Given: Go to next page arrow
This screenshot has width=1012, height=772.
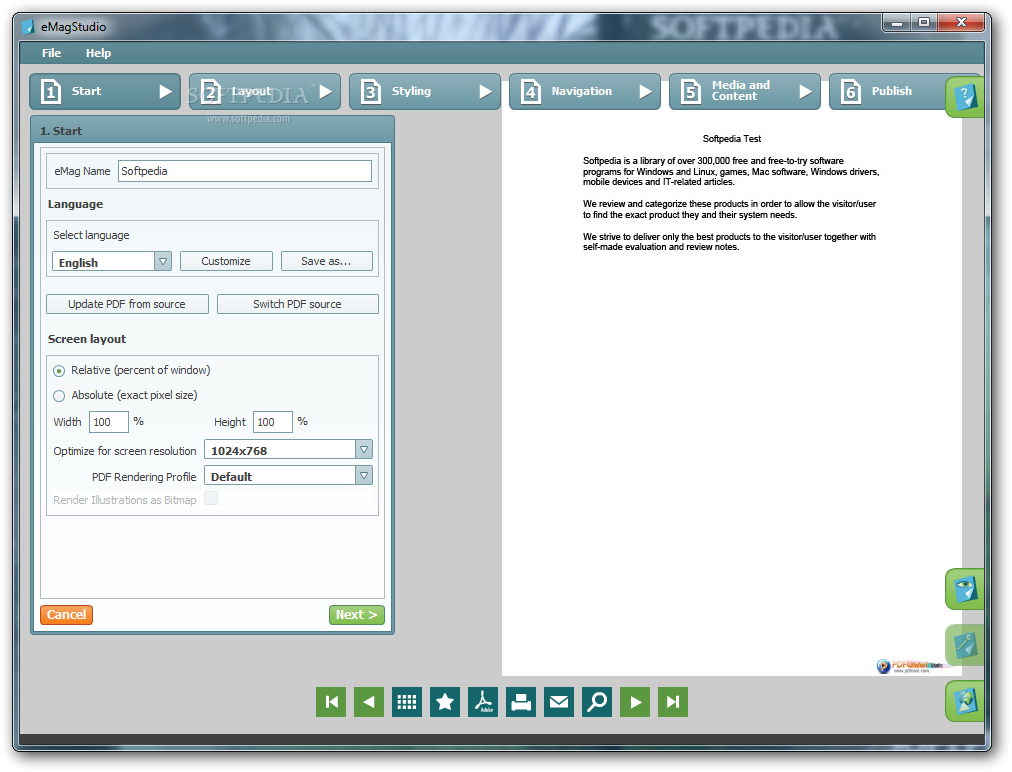Looking at the screenshot, I should pos(635,702).
